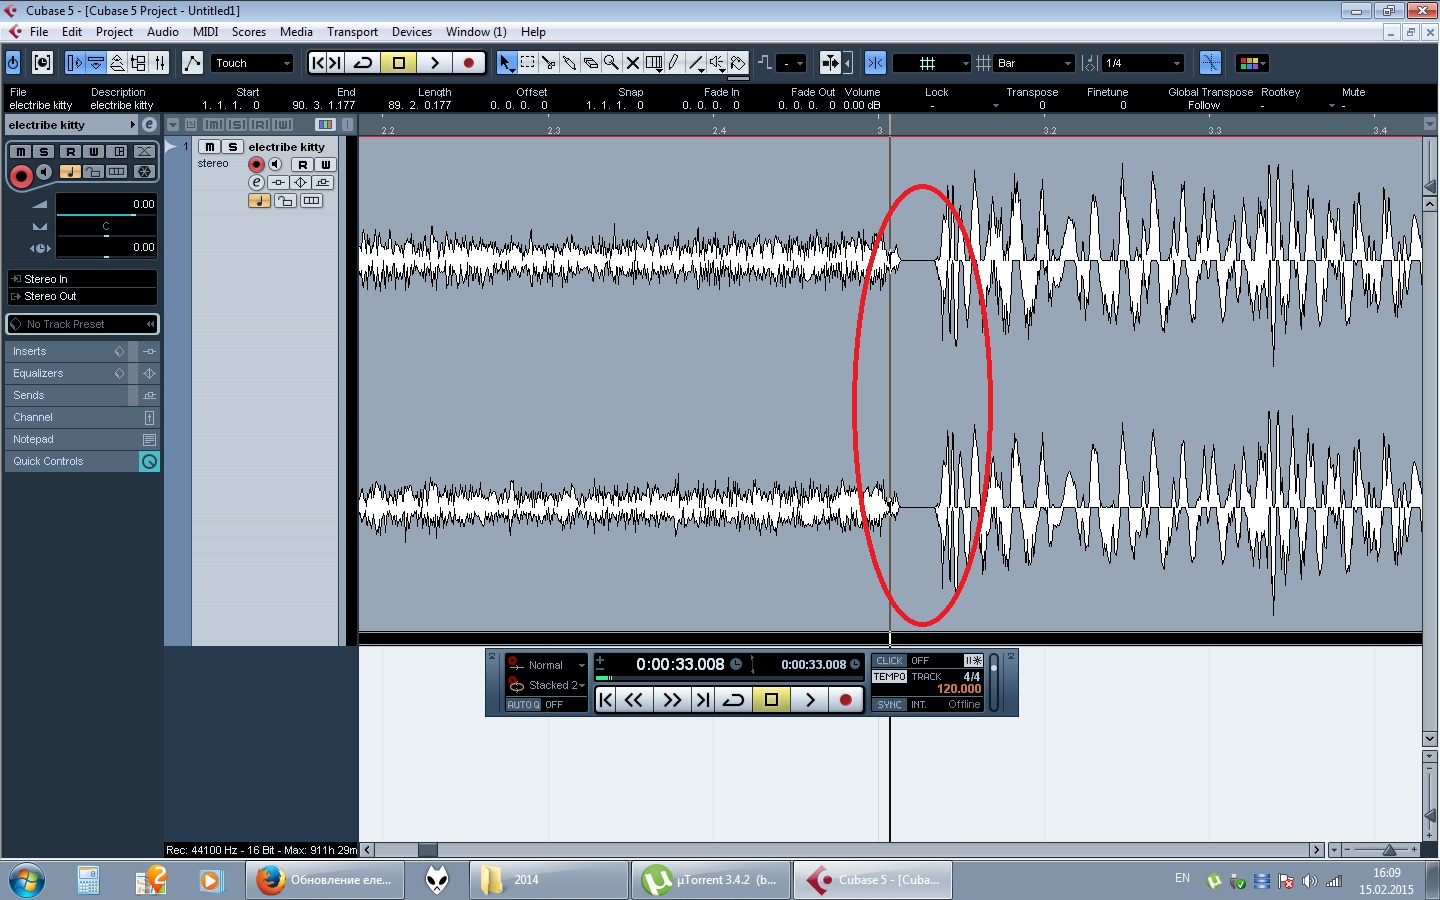Screen dimensions: 1440x900
Task: Activate the project power button
Action: click(x=13, y=63)
